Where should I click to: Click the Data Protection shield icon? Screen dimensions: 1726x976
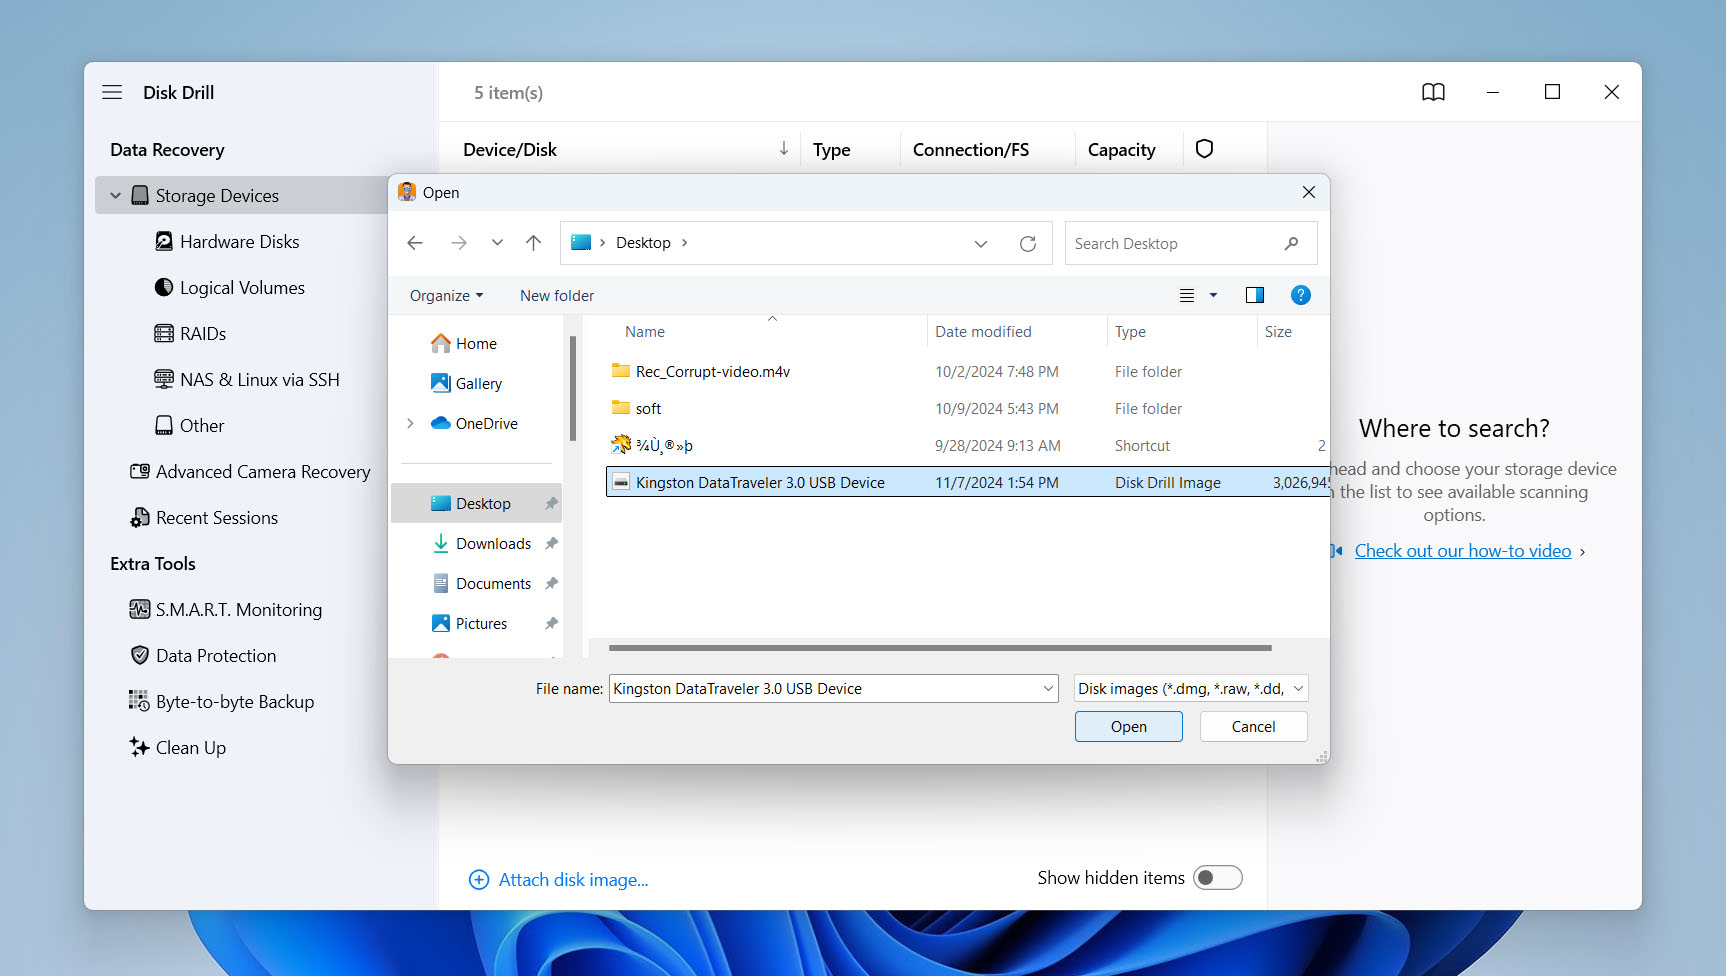(140, 655)
